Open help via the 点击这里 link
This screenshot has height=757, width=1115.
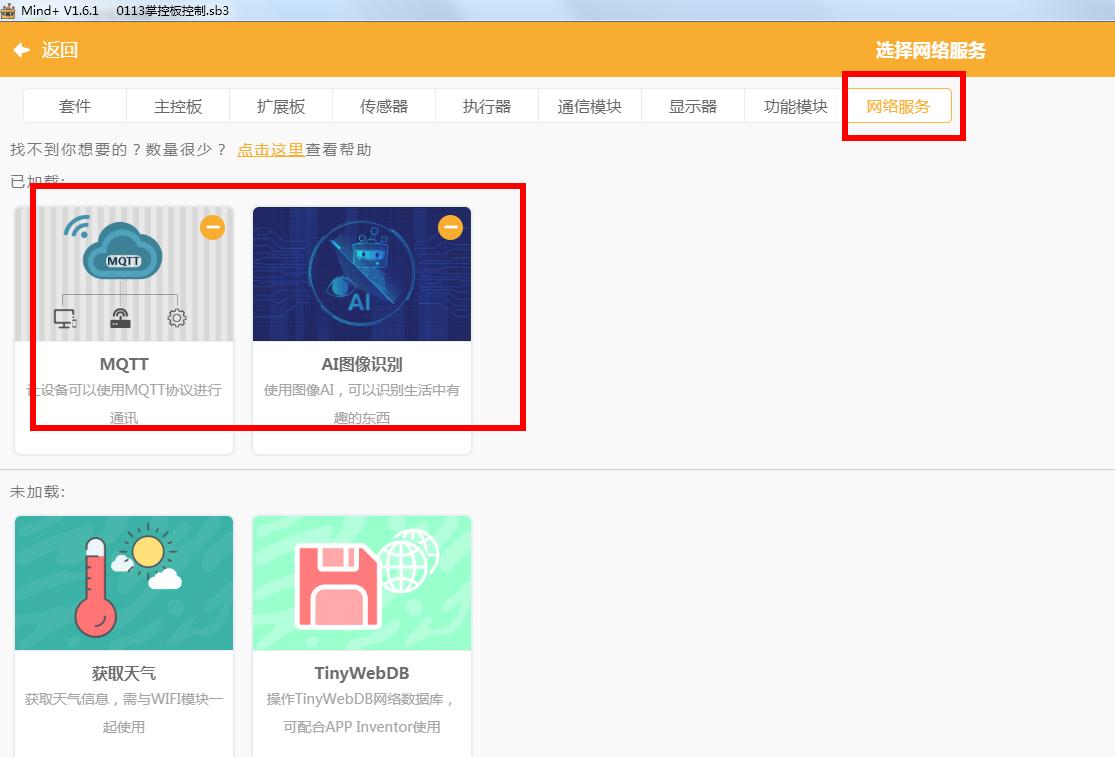[x=270, y=149]
